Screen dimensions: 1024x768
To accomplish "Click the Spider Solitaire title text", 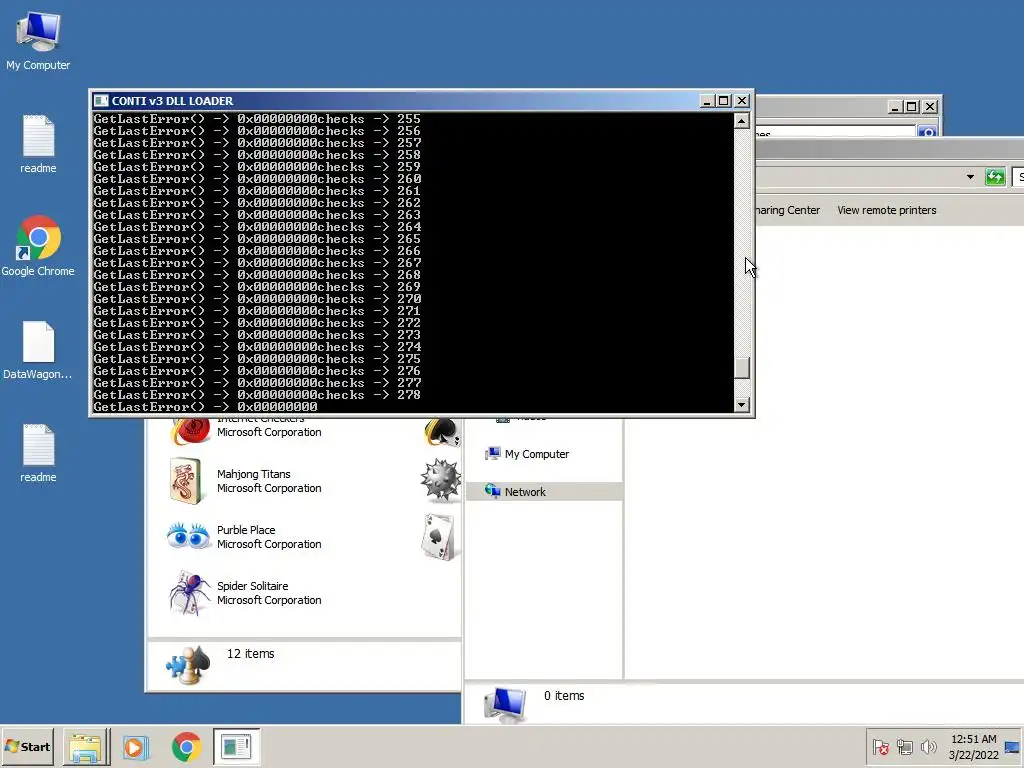I will coord(252,586).
